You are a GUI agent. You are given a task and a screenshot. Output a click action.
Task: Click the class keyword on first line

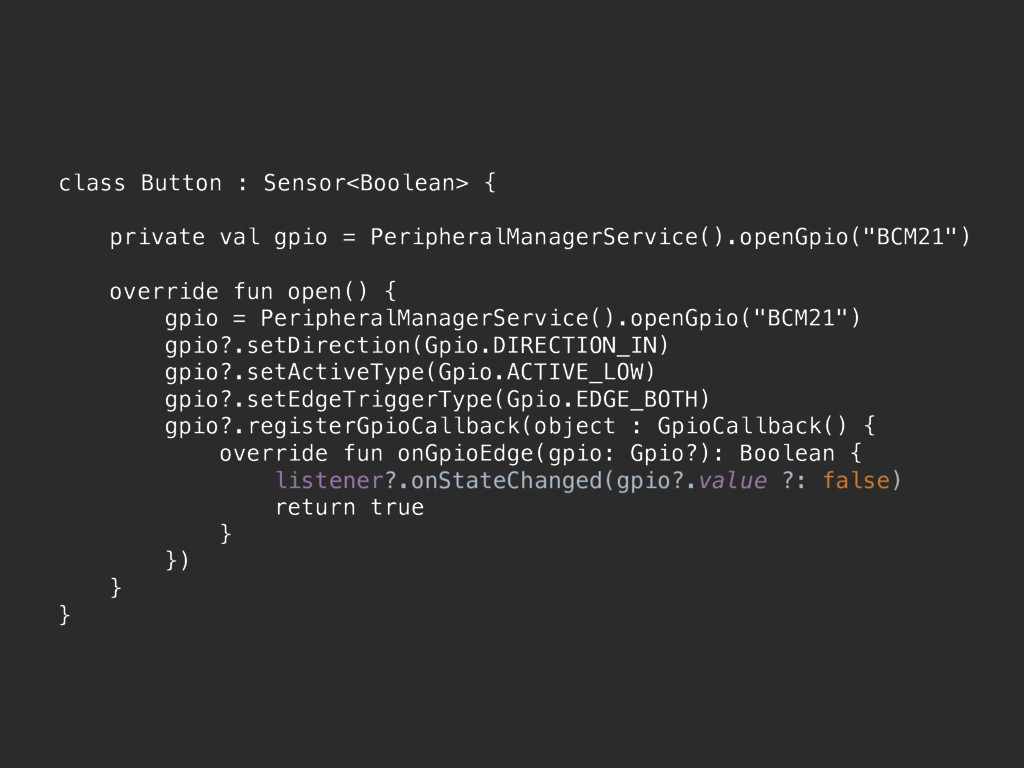click(x=91, y=183)
